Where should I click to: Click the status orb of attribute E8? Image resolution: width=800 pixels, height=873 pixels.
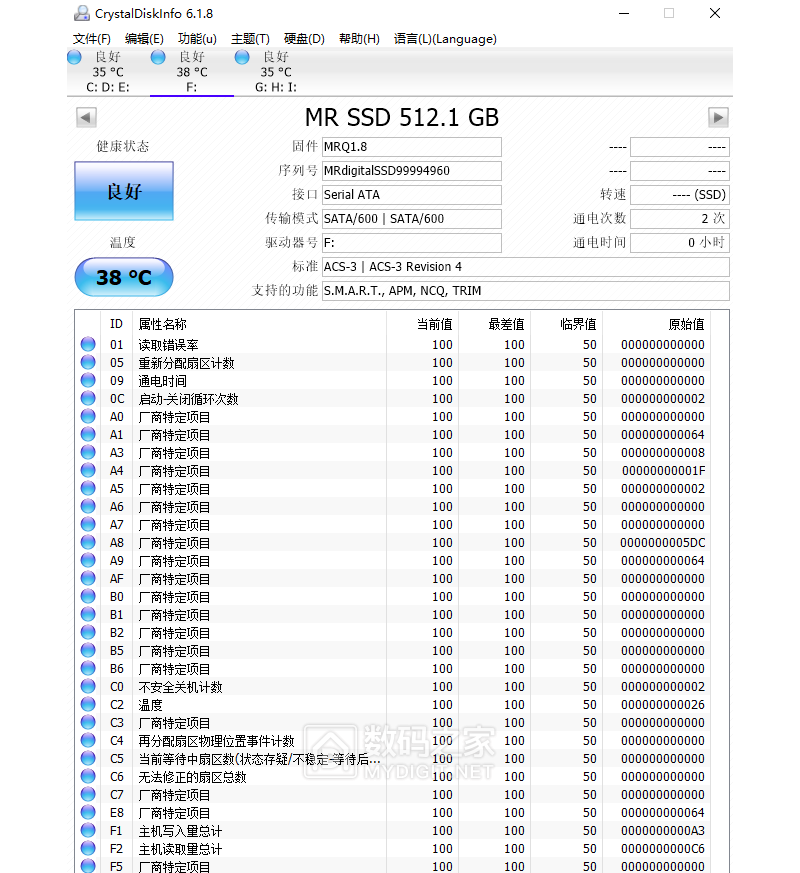click(x=88, y=812)
